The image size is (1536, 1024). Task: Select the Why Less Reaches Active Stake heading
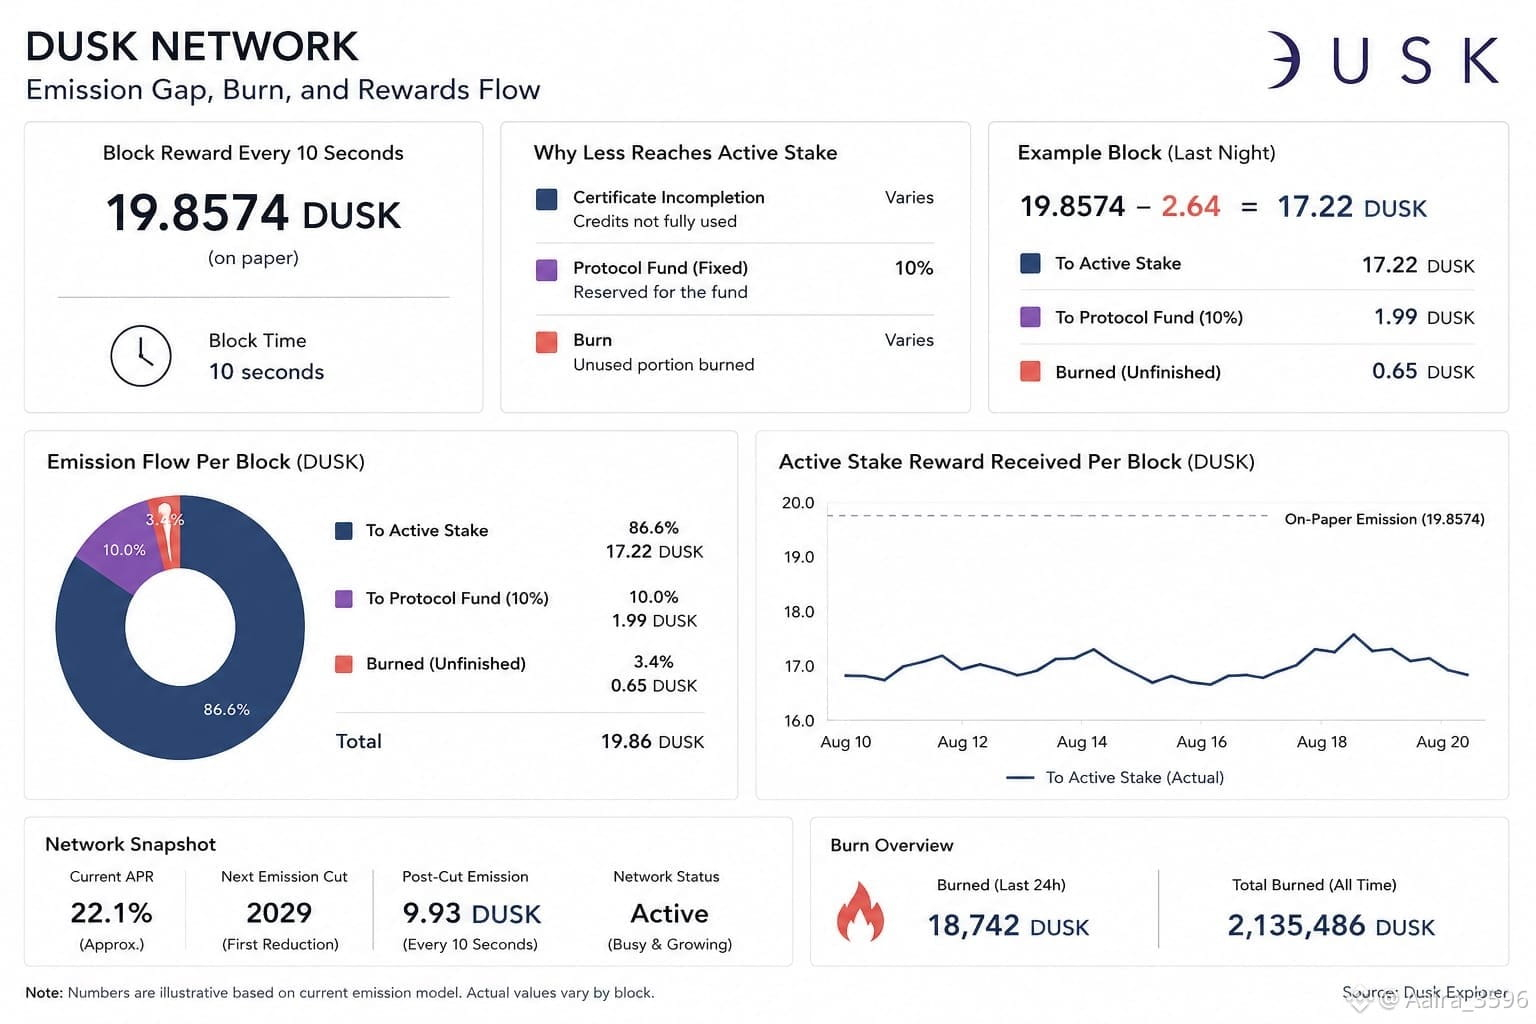click(685, 153)
